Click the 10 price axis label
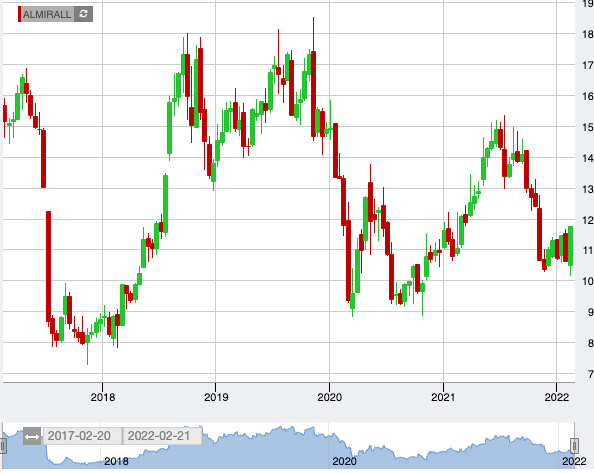Viewport: 594px width, 473px height. click(x=588, y=281)
